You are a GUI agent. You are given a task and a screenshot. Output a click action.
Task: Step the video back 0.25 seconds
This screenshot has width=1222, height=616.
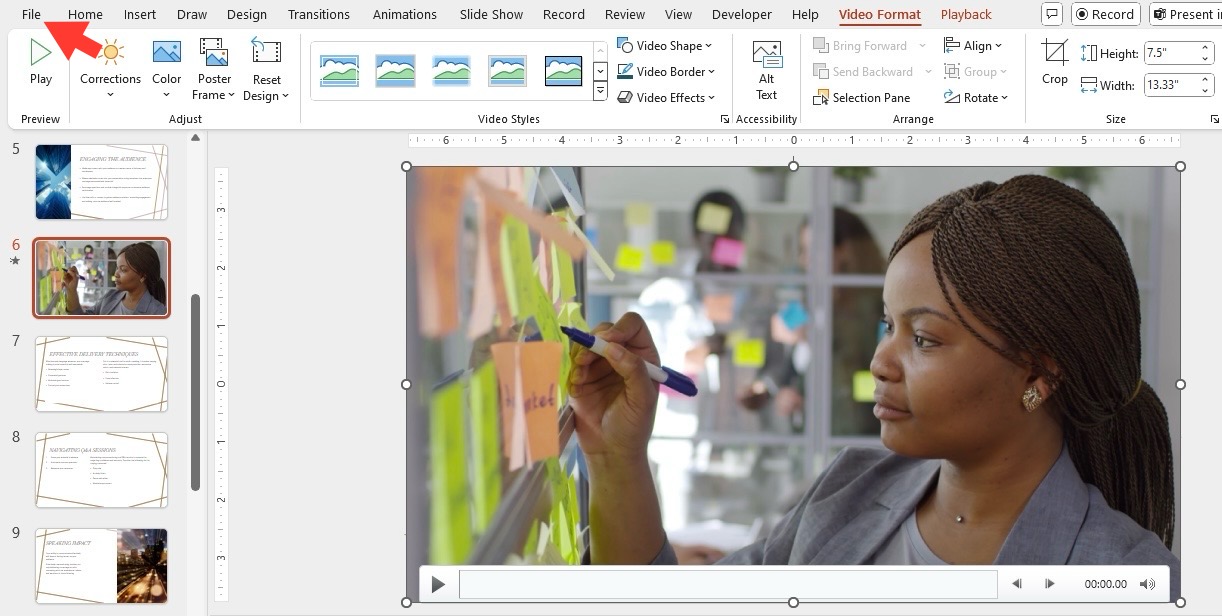tap(1017, 584)
